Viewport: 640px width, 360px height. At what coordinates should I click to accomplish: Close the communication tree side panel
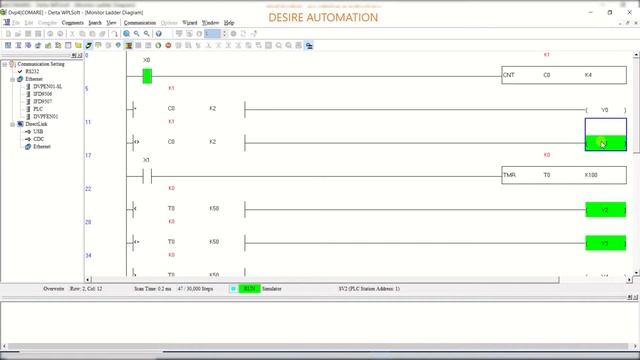pos(81,55)
